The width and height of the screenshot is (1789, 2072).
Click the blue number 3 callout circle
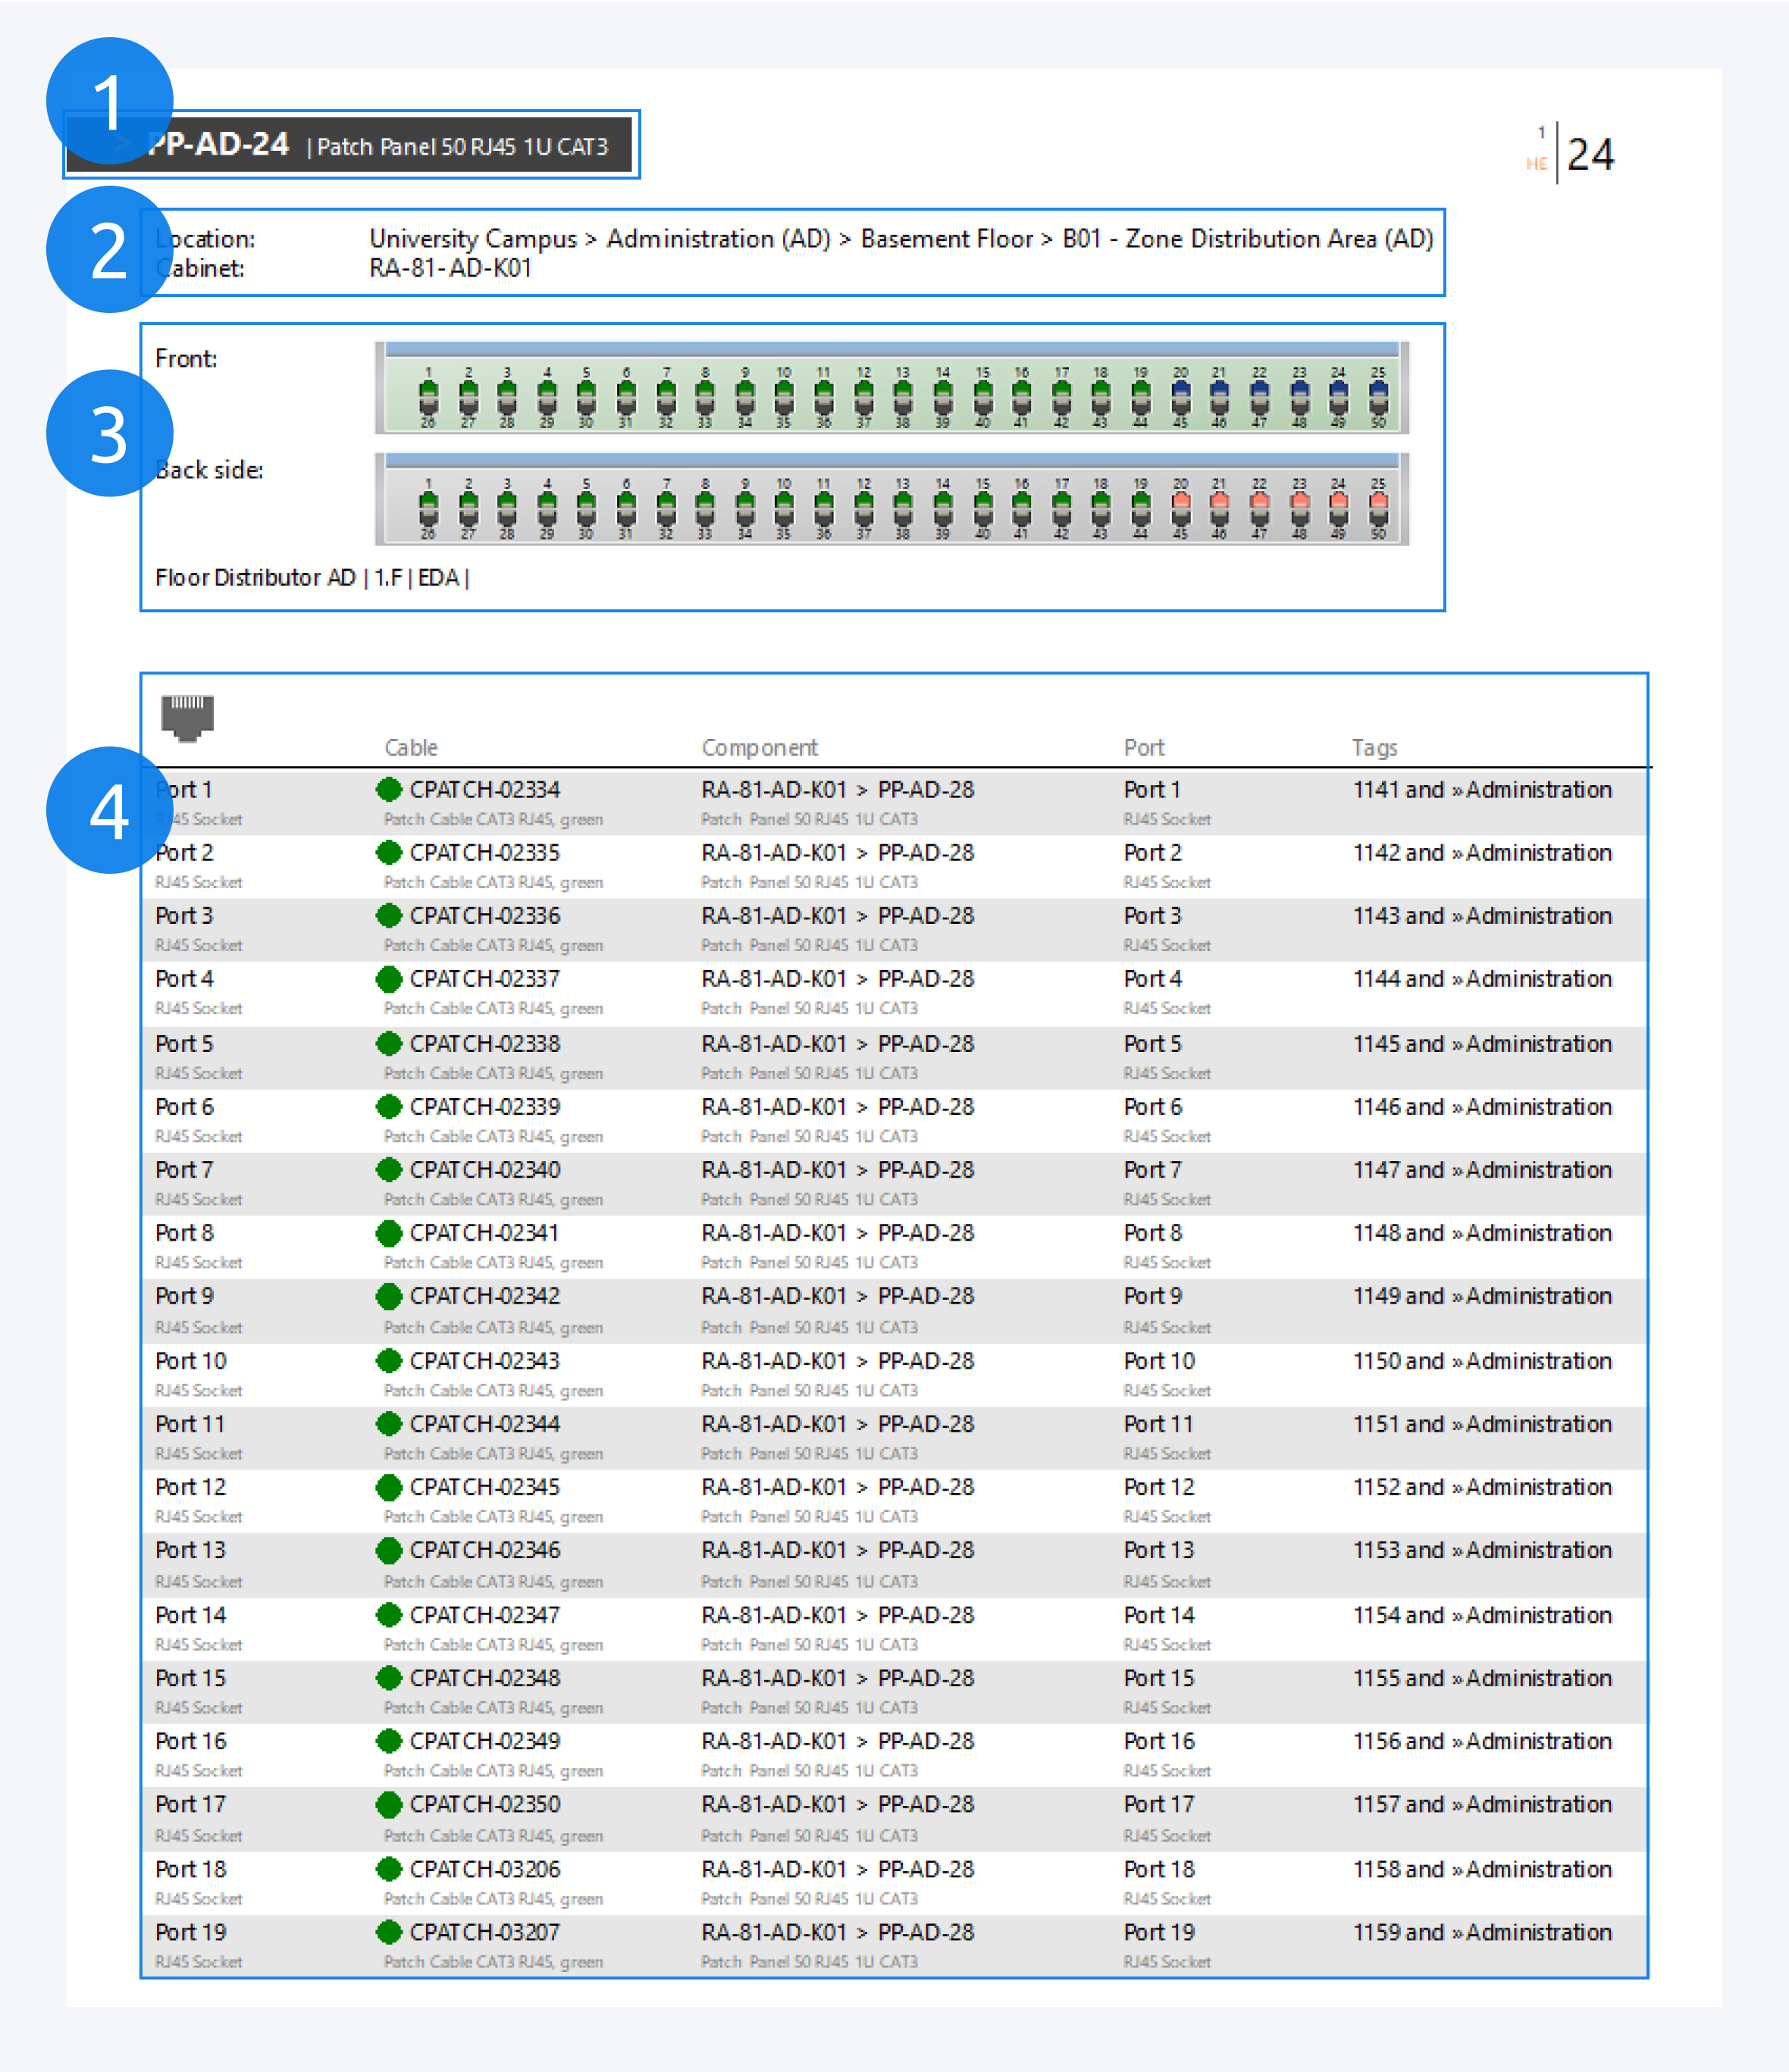(x=109, y=433)
